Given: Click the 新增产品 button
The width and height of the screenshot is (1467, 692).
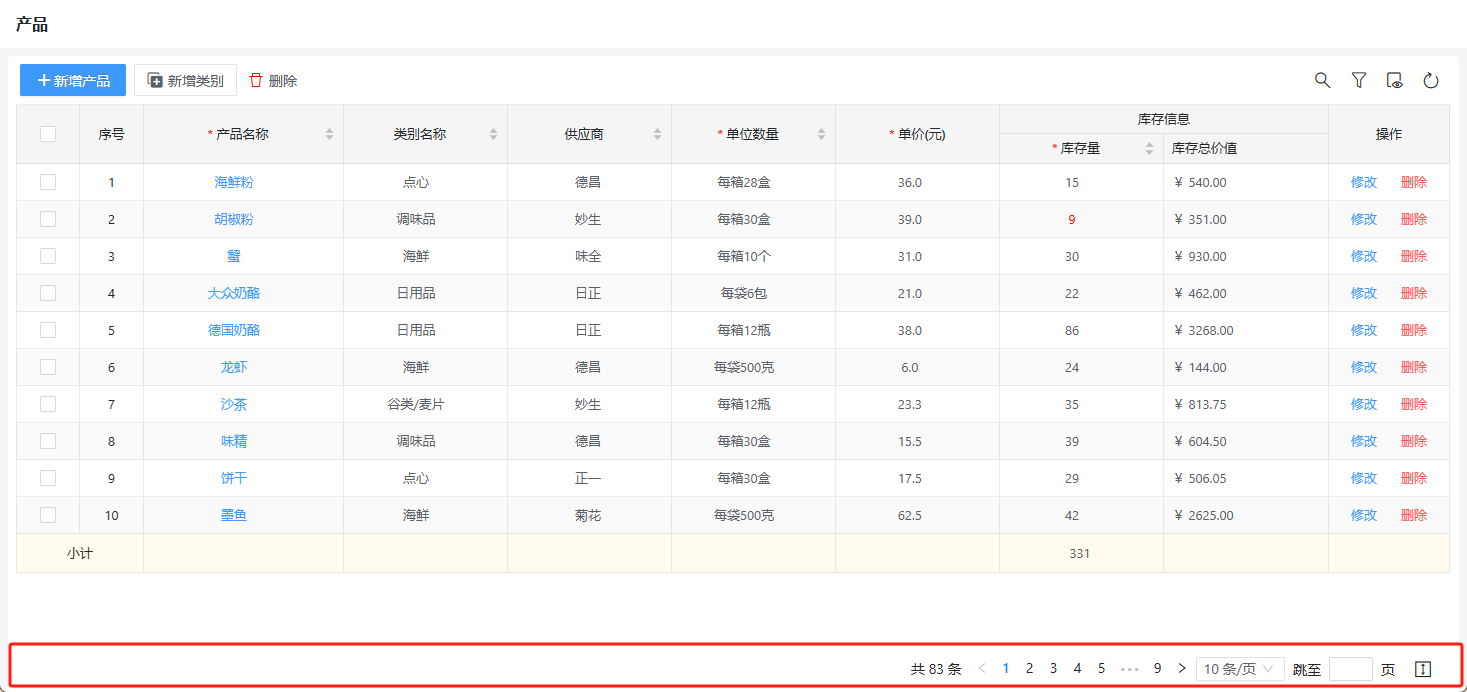Looking at the screenshot, I should point(73,80).
